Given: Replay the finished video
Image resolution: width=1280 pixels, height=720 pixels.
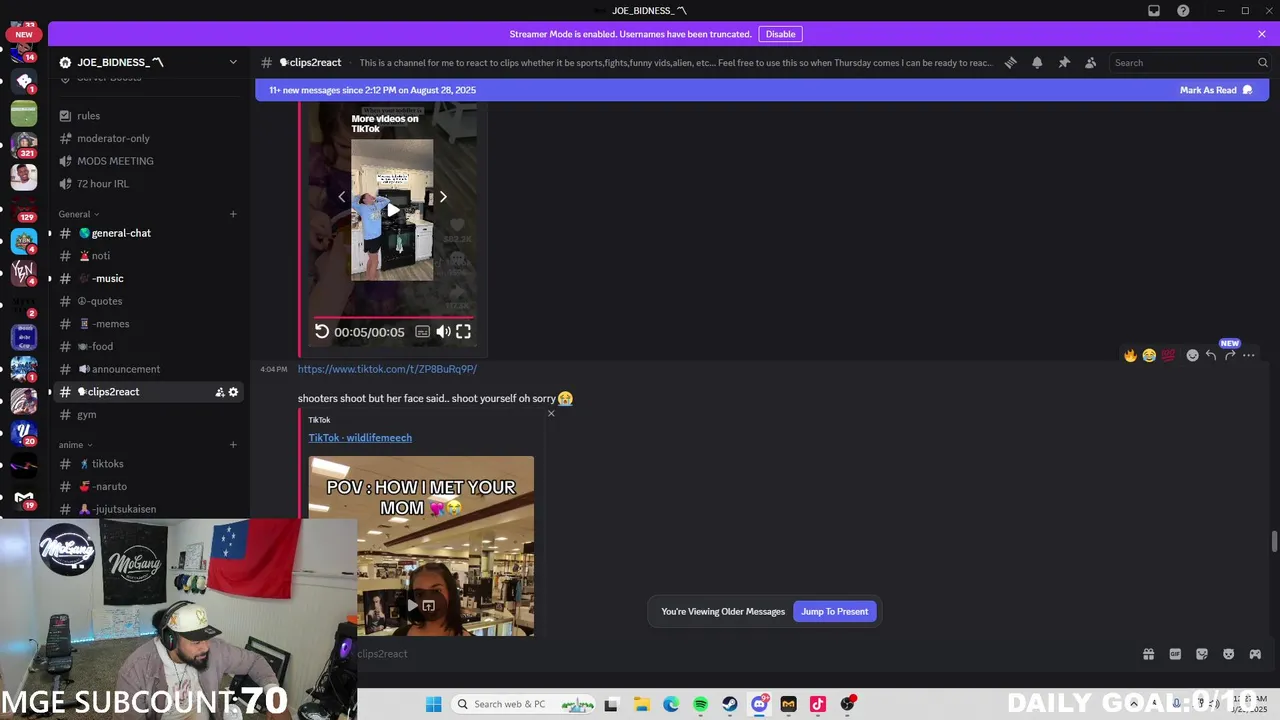Looking at the screenshot, I should point(322,332).
